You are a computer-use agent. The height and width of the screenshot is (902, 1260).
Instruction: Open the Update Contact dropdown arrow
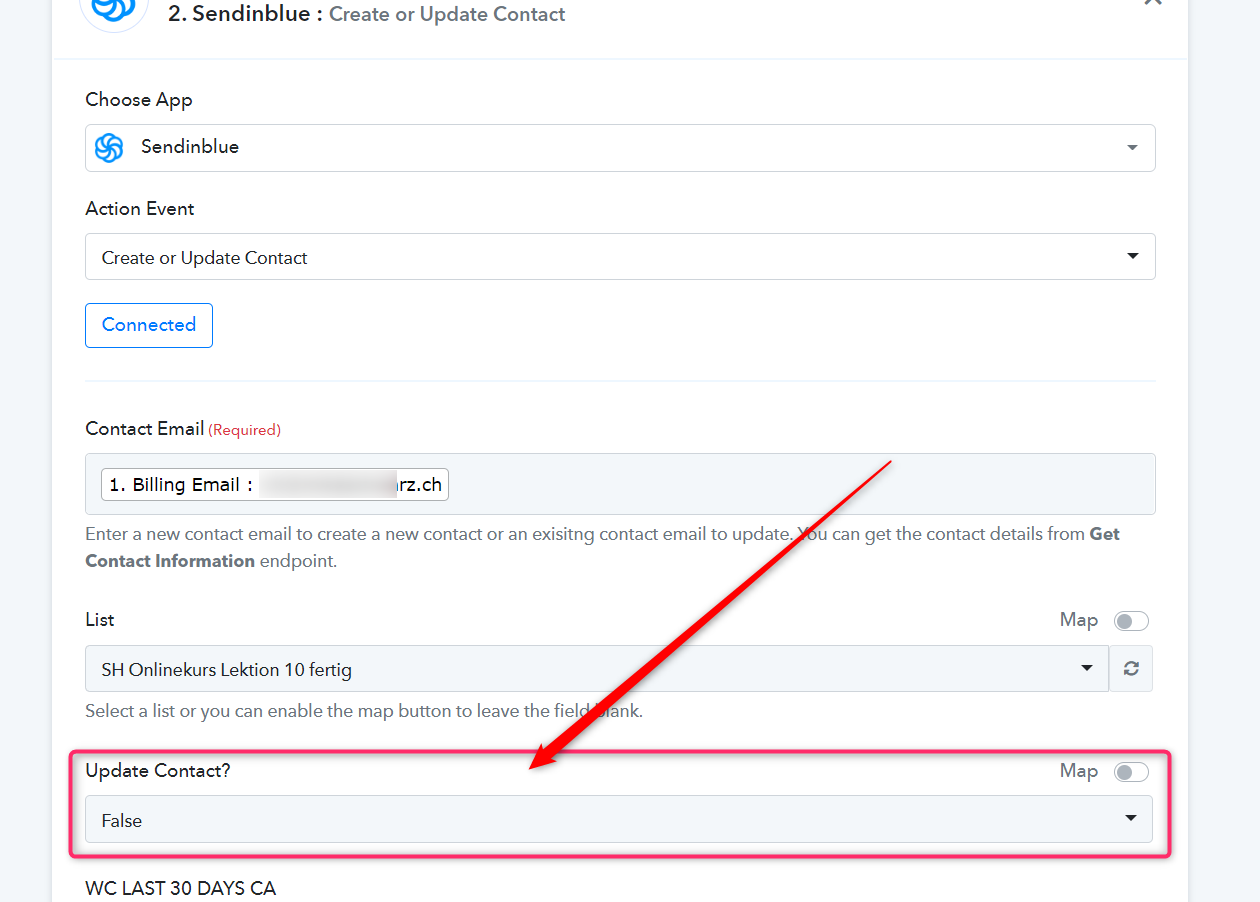point(1131,818)
